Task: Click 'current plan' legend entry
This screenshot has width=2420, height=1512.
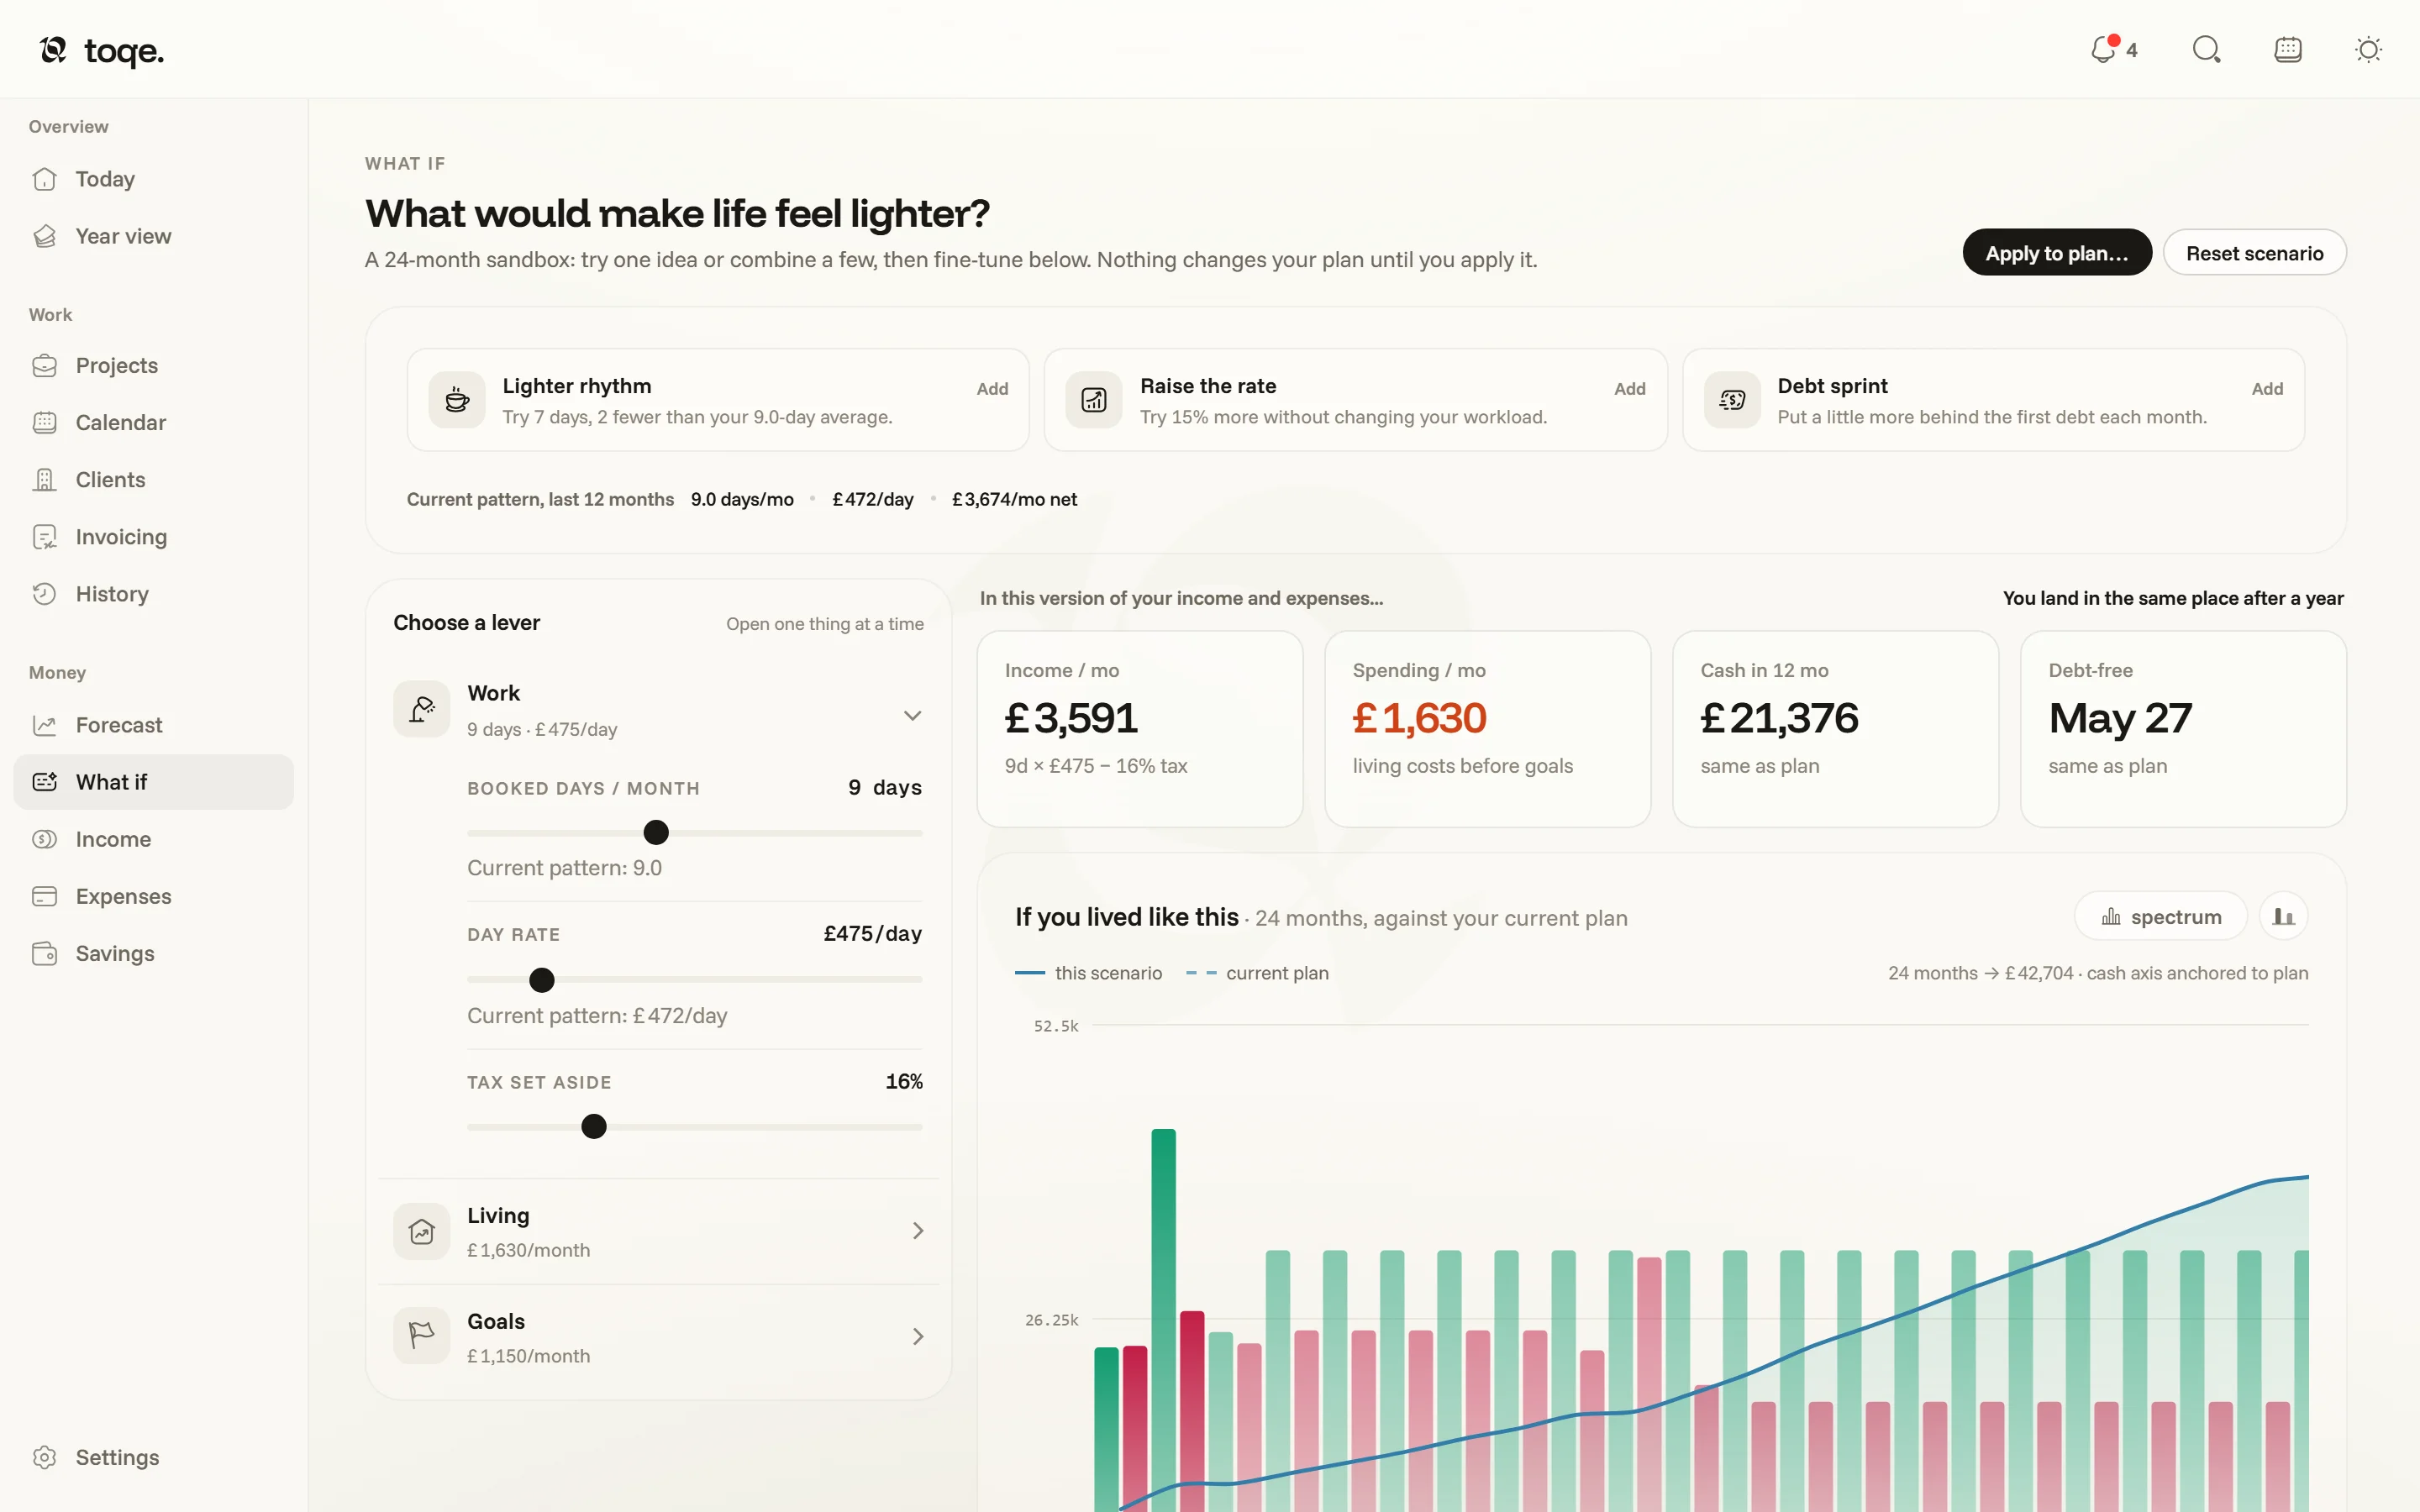Action: pyautogui.click(x=1257, y=973)
